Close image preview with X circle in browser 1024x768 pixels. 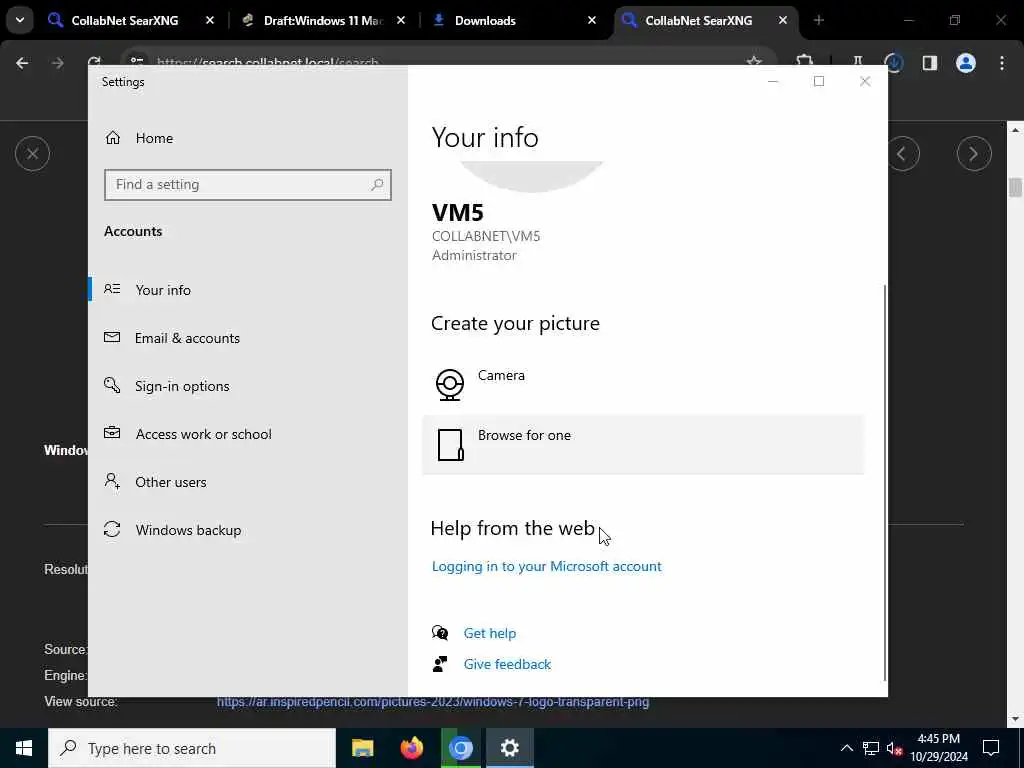click(33, 153)
